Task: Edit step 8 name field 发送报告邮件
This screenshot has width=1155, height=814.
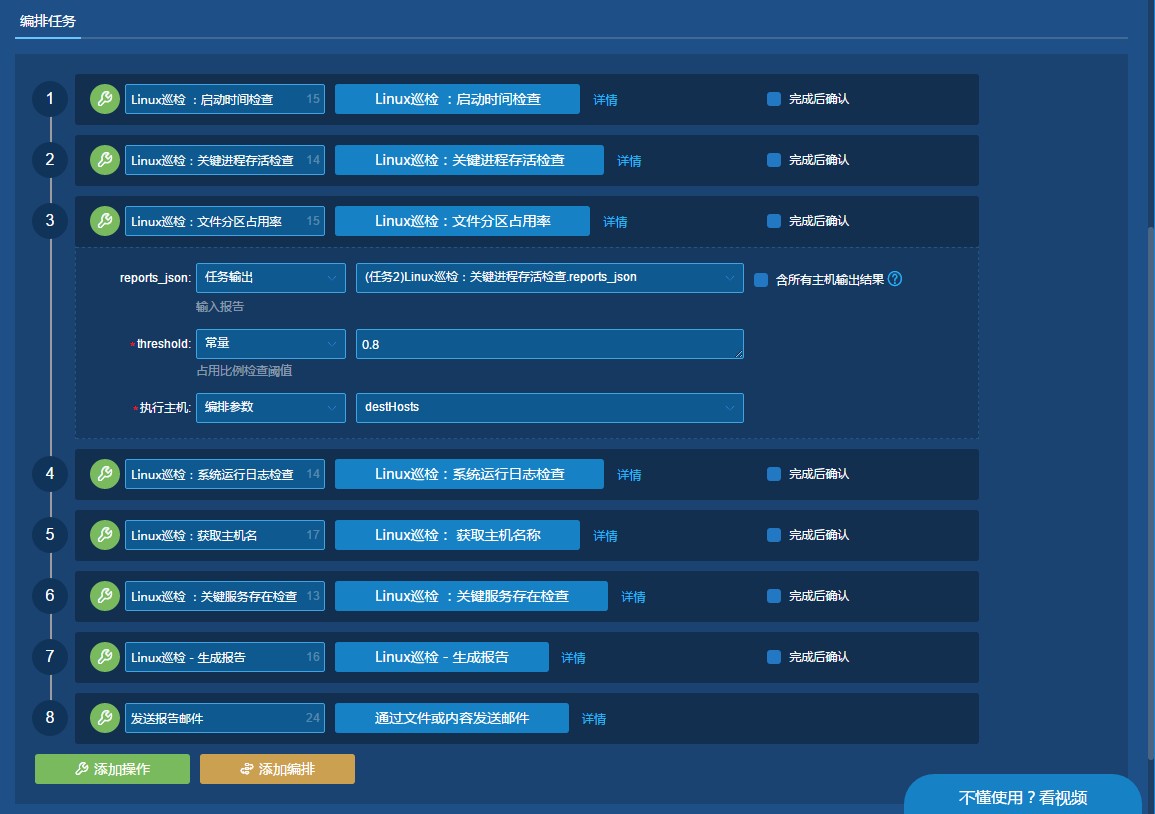Action: [225, 717]
